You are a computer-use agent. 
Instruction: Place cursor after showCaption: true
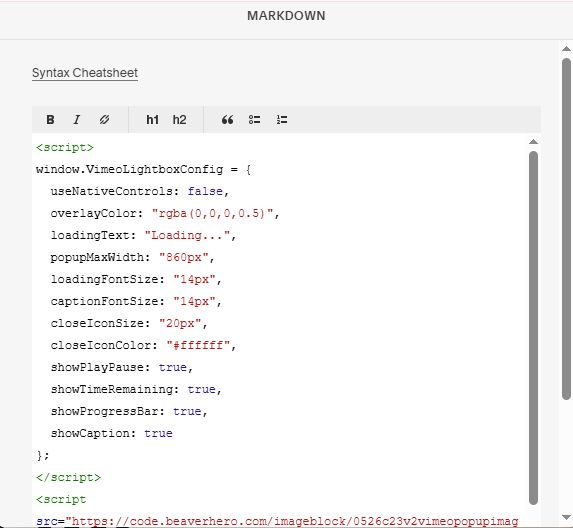click(x=173, y=433)
